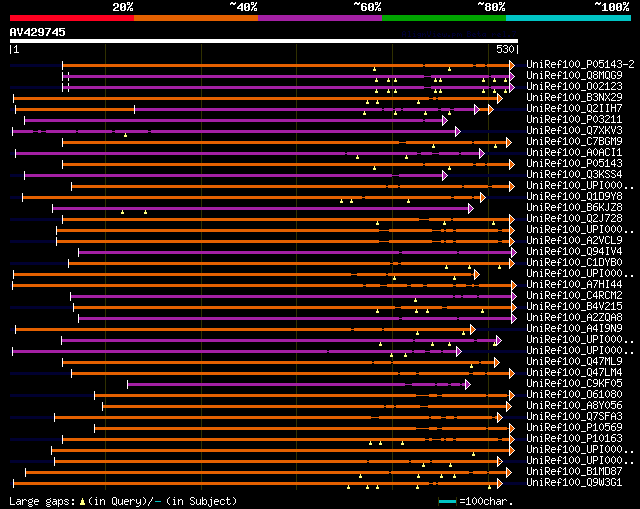Click the UniRef100_A0ACI1 label
640x509 pixels.
tap(574, 153)
